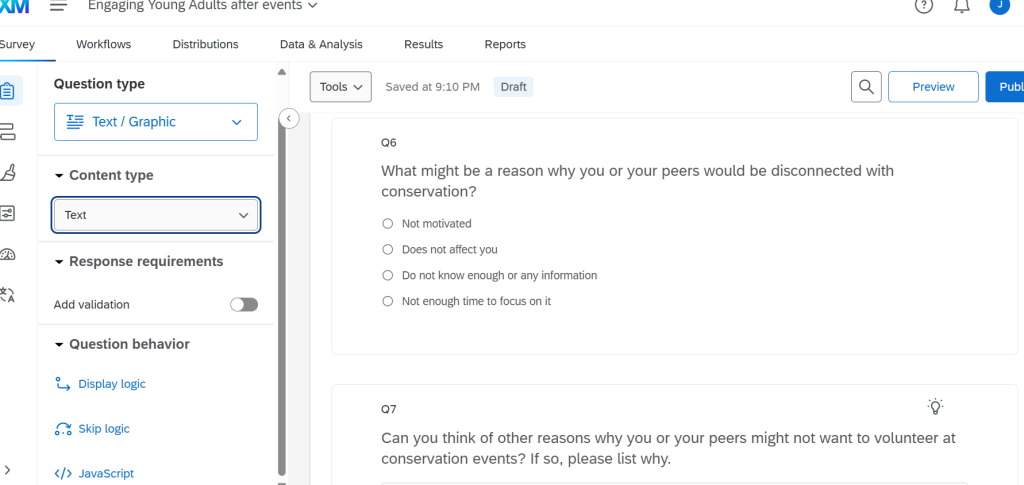Click the search magnifier icon
This screenshot has height=485, width=1024.
pyautogui.click(x=866, y=87)
